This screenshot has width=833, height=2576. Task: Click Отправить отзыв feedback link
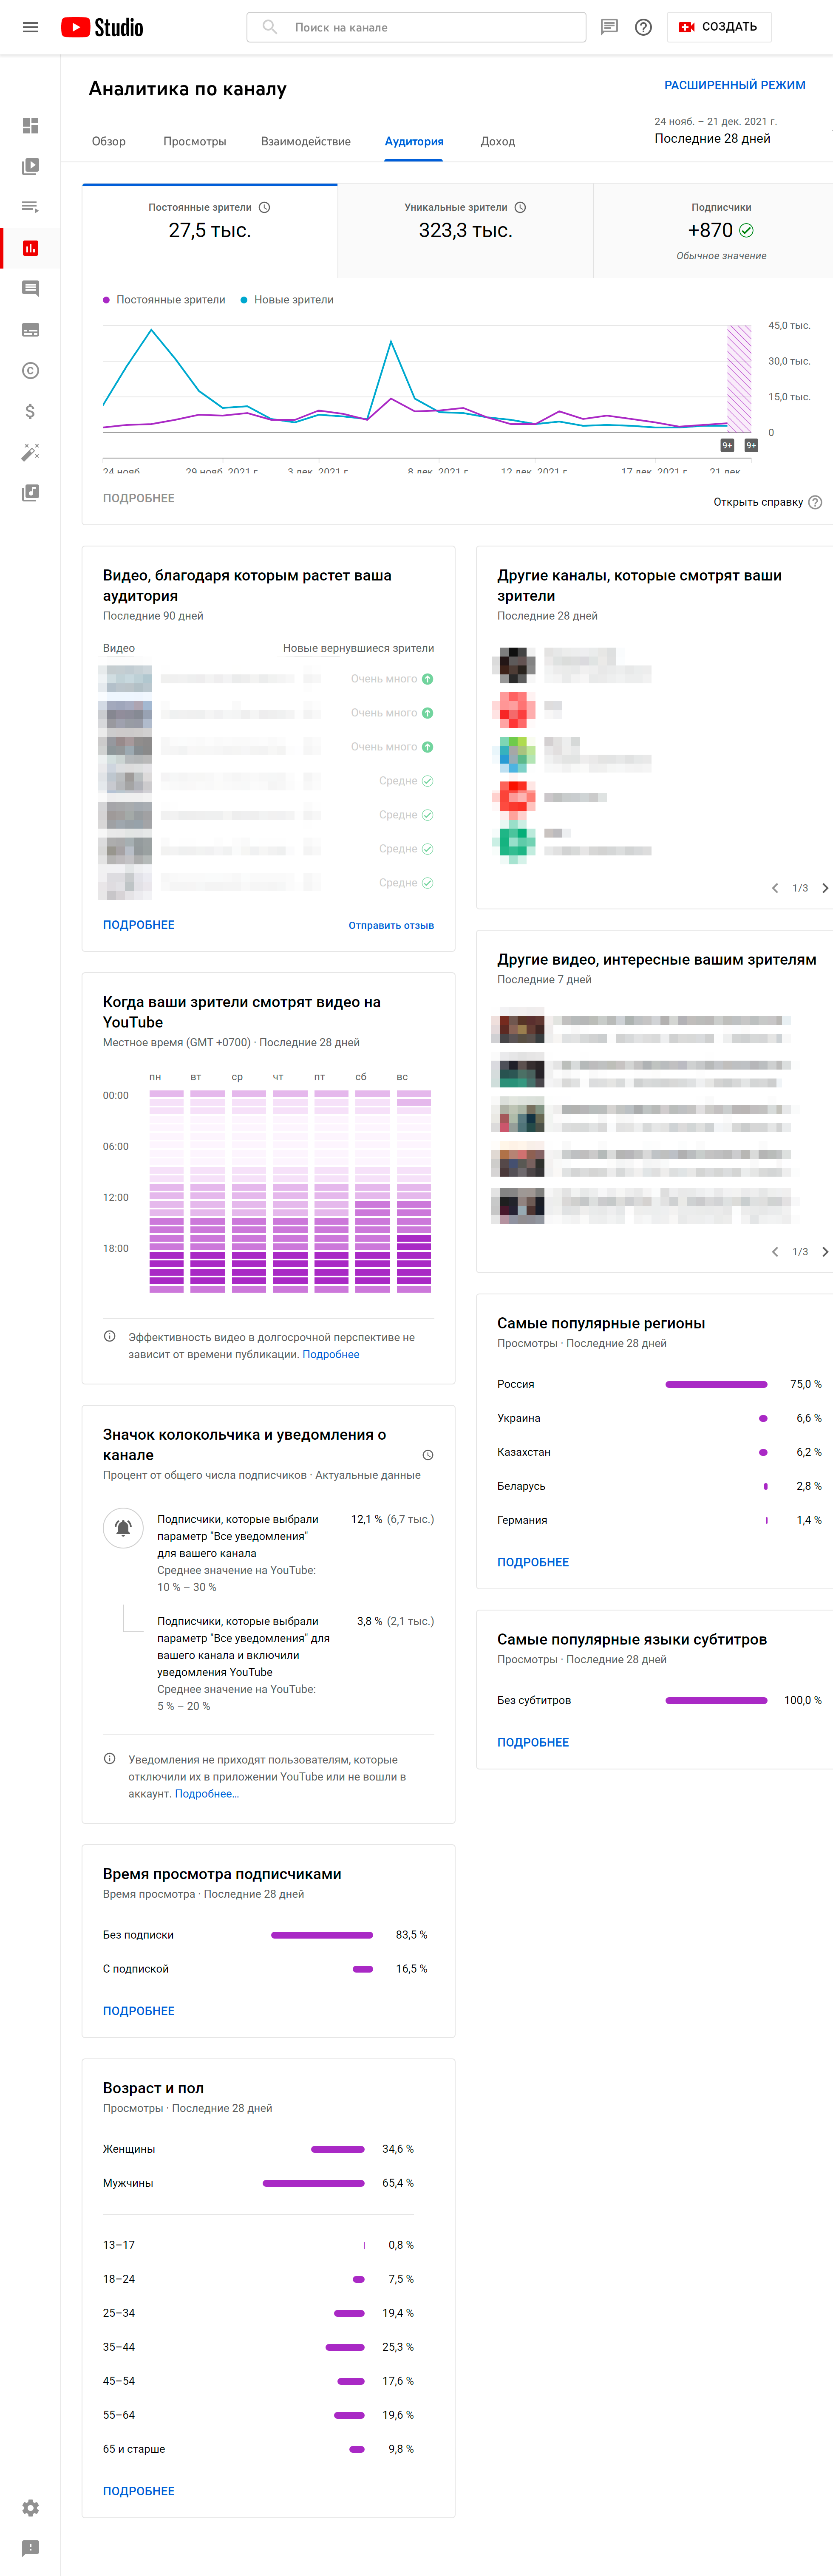391,925
